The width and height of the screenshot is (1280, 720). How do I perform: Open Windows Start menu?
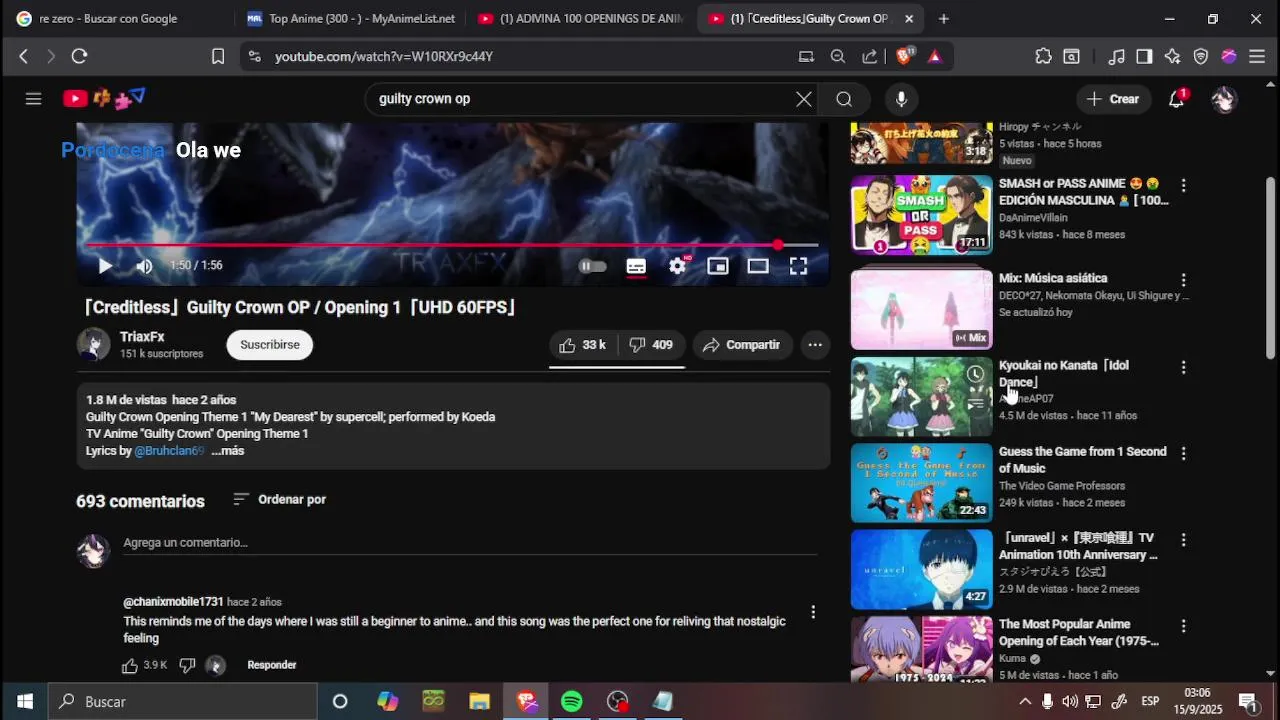[24, 702]
